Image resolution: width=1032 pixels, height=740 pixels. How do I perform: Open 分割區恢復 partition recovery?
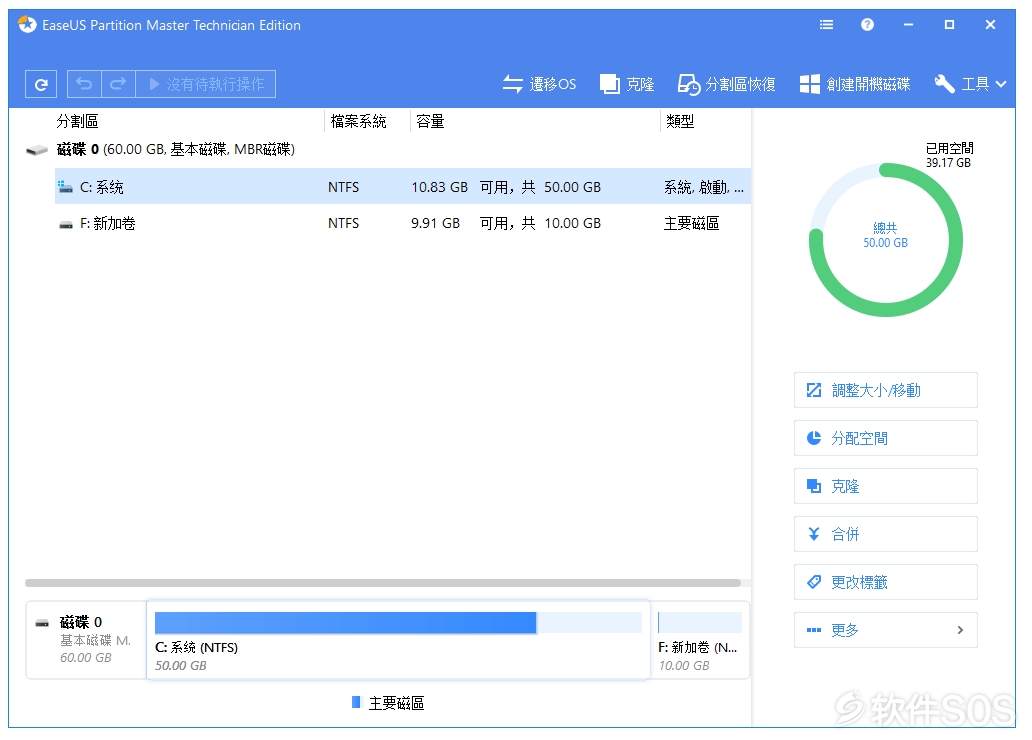pos(727,84)
